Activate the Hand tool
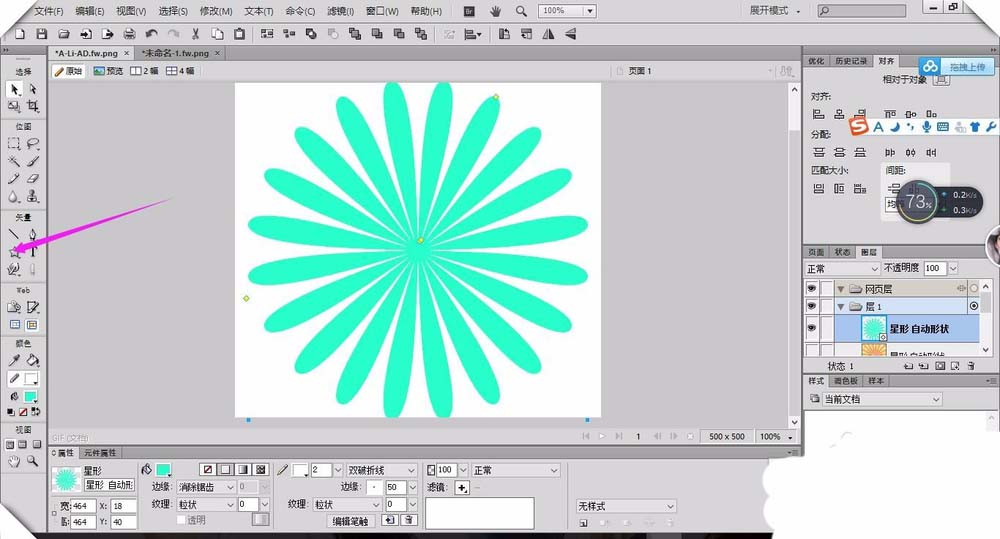Screen dimensions: 1000x539 click(x=14, y=461)
